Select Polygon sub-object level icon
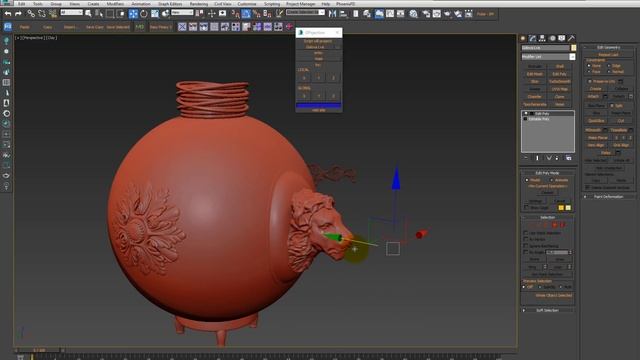This screenshot has height=360, width=640. tap(554, 225)
